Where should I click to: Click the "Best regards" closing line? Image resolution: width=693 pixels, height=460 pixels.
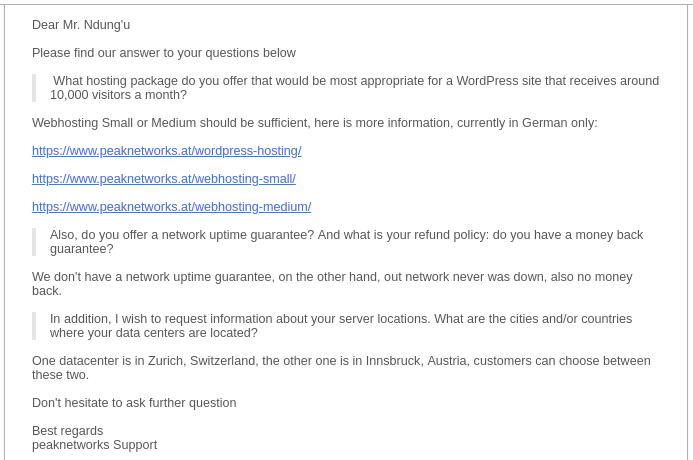pos(68,431)
